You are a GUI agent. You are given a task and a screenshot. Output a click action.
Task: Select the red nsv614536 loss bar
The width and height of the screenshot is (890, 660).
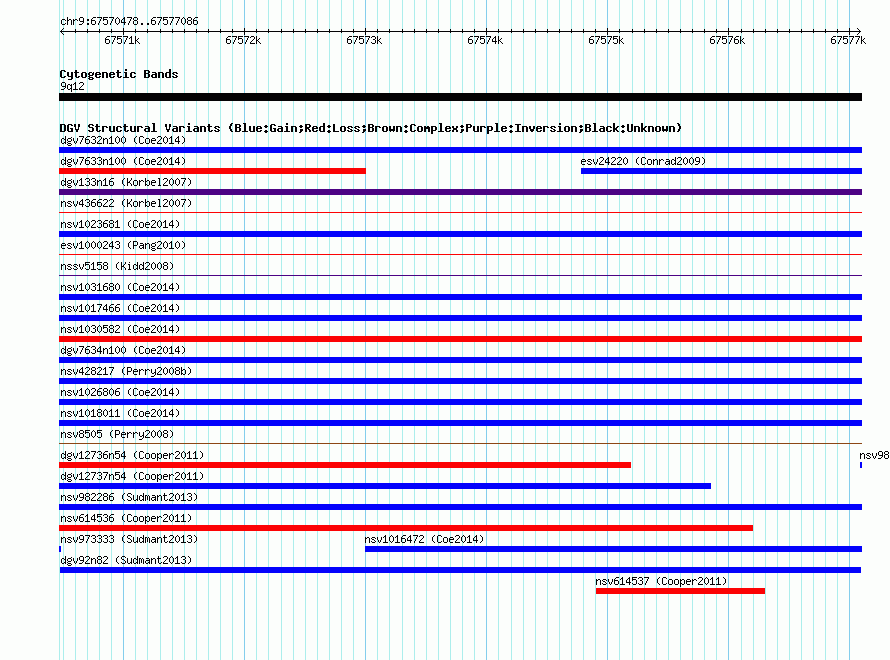pos(406,528)
